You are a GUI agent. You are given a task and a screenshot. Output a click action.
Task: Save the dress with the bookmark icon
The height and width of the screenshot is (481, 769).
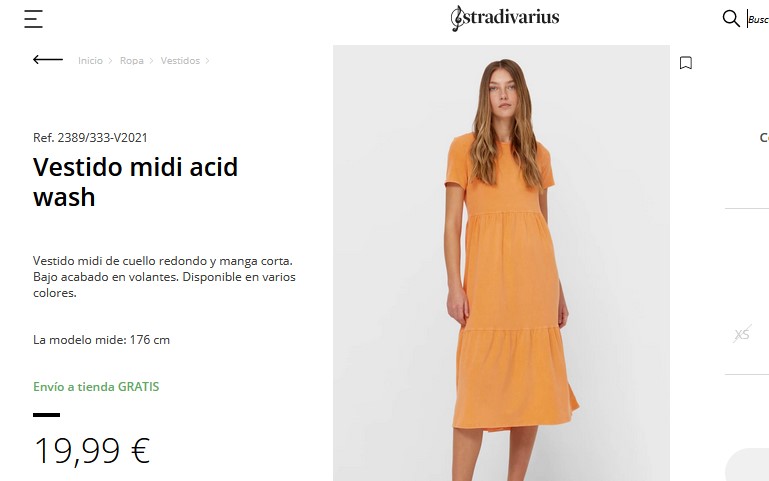[x=686, y=63]
